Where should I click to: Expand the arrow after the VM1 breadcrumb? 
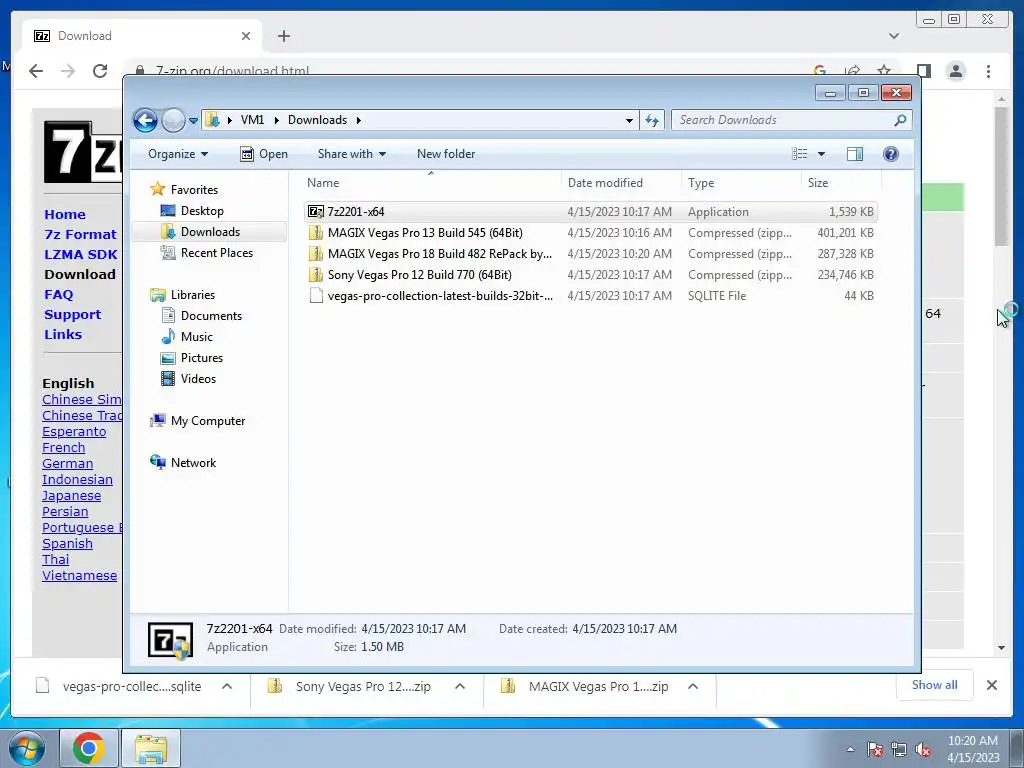click(276, 120)
